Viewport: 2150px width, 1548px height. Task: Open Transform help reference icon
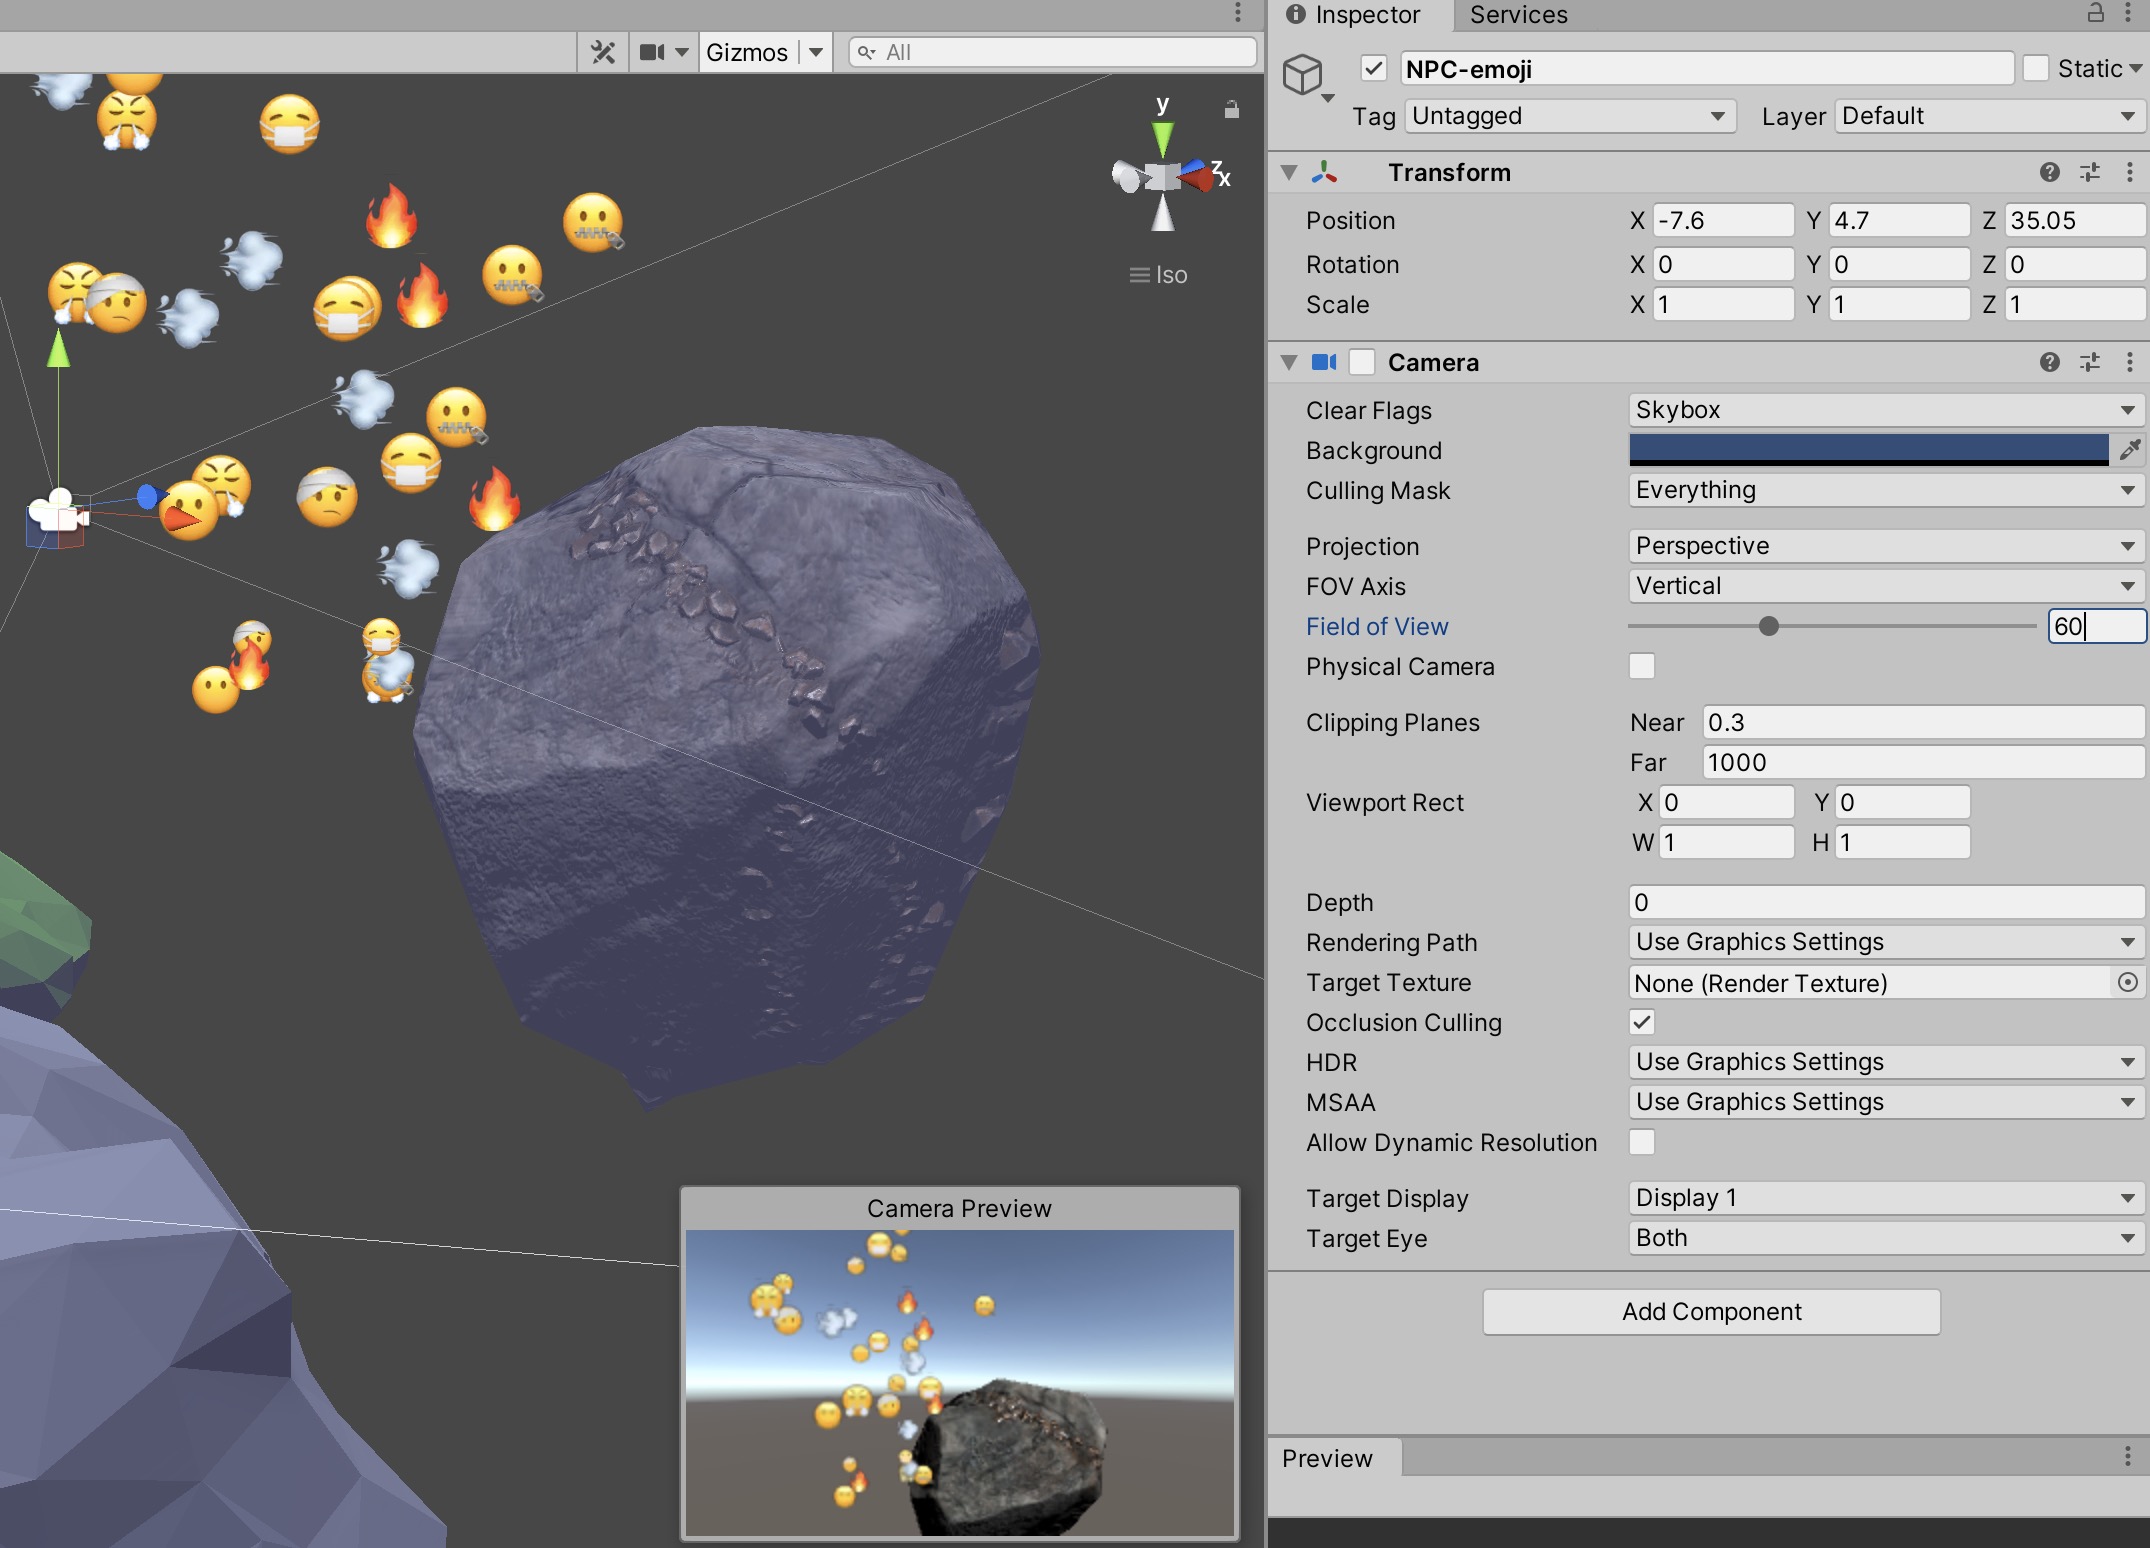2050,172
